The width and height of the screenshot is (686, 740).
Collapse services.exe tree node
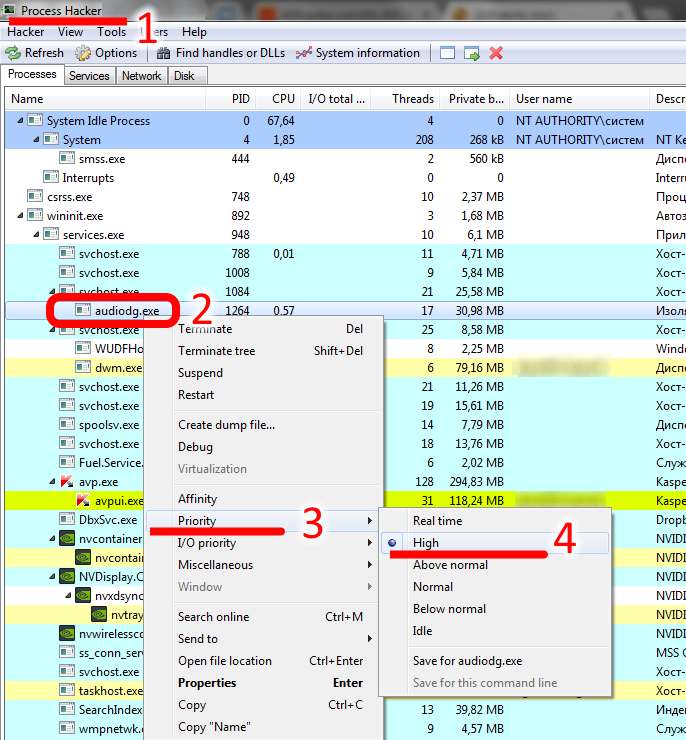(36, 235)
